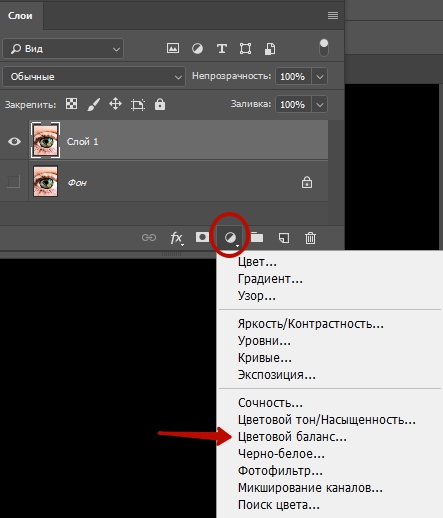Create a new group folder
Viewport: 443px width, 518px height.
(x=257, y=237)
